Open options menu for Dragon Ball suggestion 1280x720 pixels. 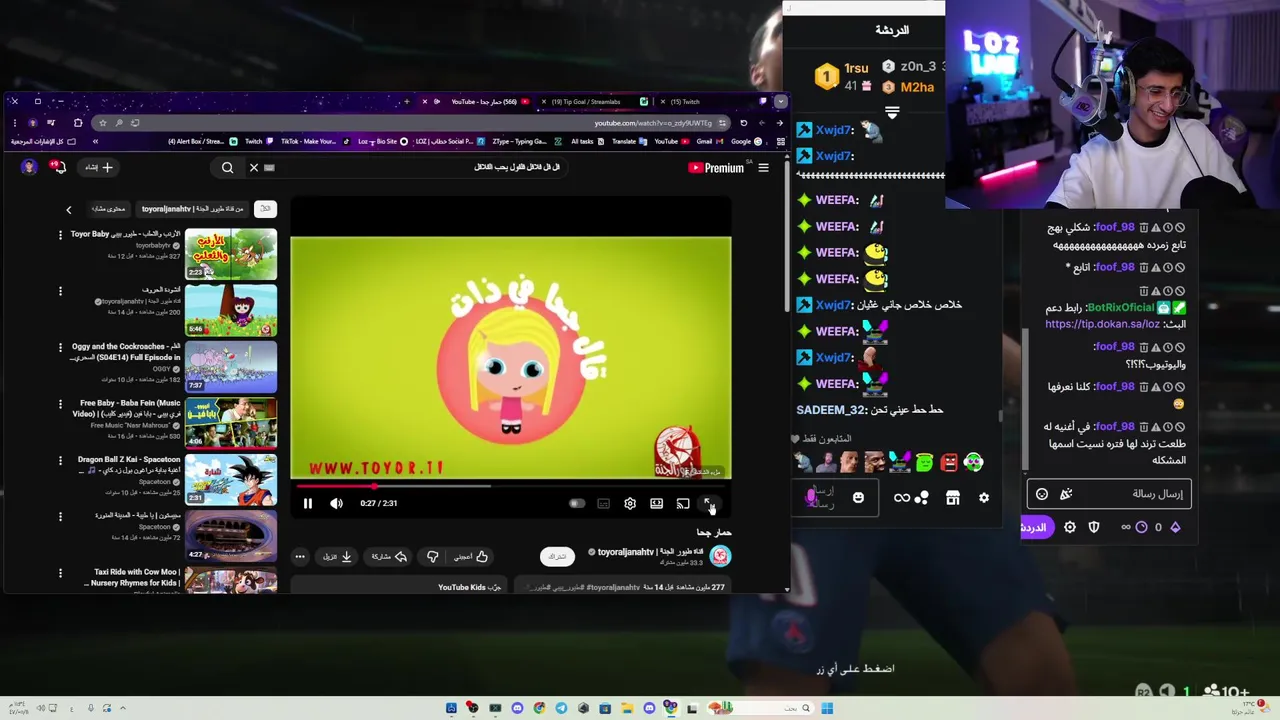60,461
